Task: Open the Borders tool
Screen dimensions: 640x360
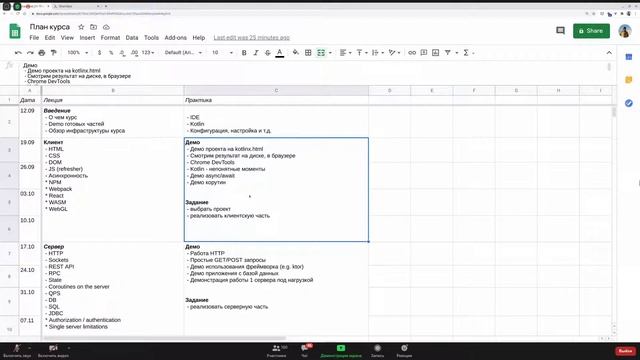Action: pos(308,53)
